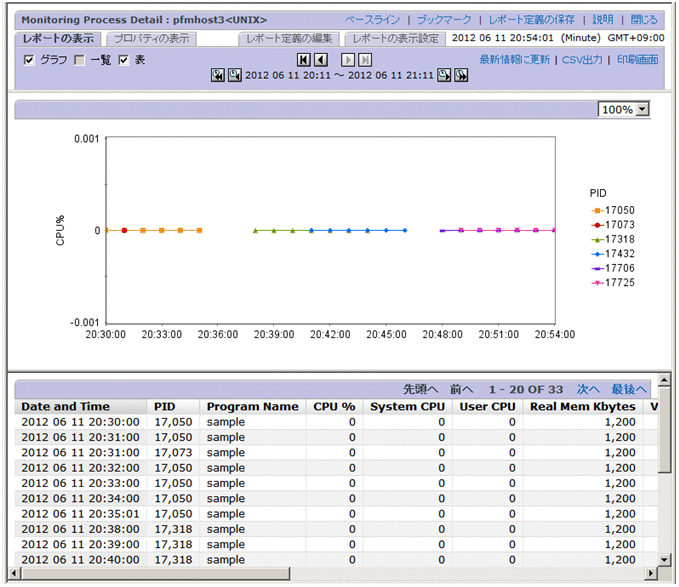
Task: Jump to the first report page icon
Action: tap(304, 60)
